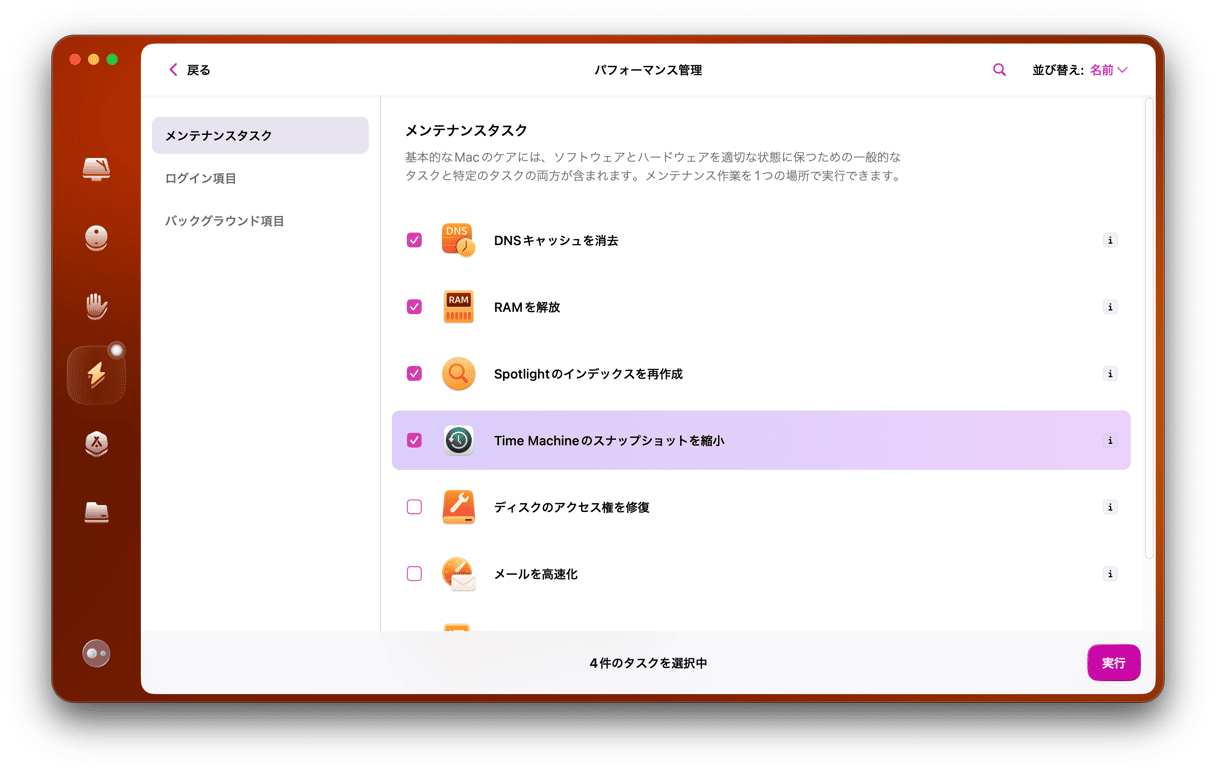Open the Cleanup module in sidebar
This screenshot has width=1216, height=771.
96,238
